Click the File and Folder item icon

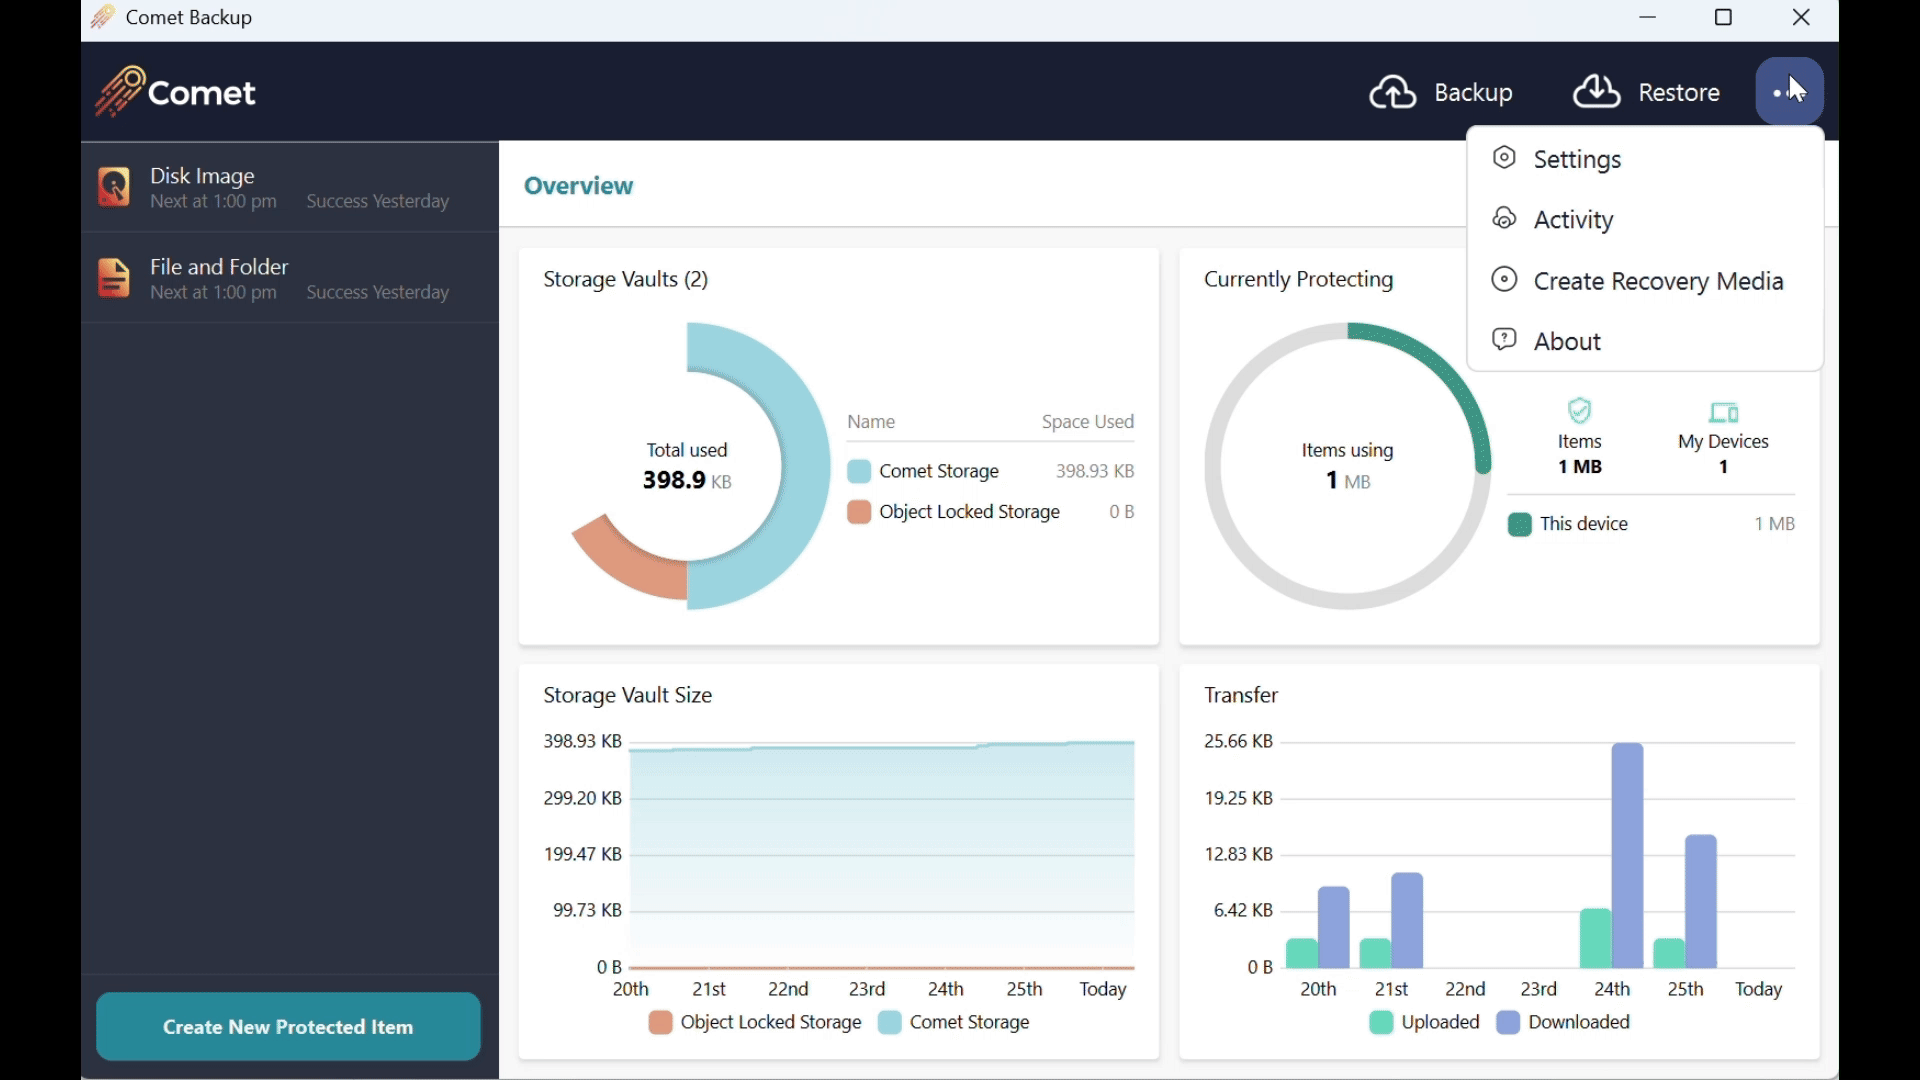[114, 278]
